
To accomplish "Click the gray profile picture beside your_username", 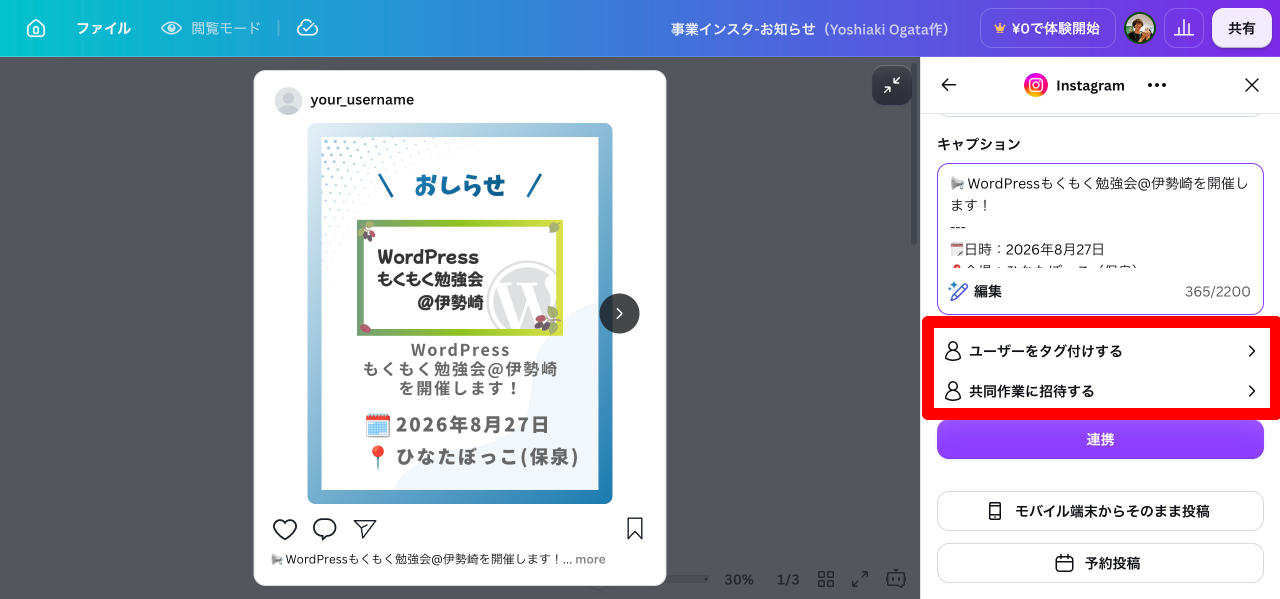I will (x=288, y=101).
